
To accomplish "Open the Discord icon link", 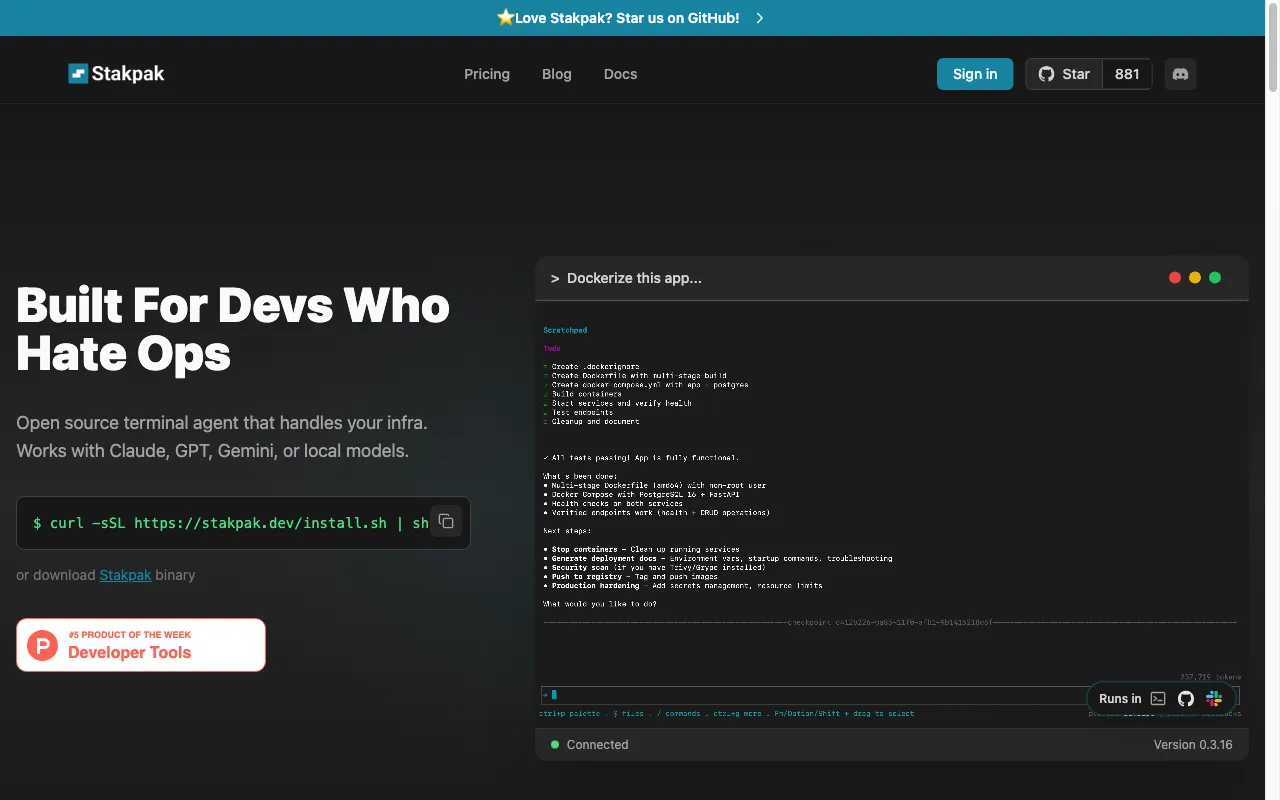I will coord(1180,74).
